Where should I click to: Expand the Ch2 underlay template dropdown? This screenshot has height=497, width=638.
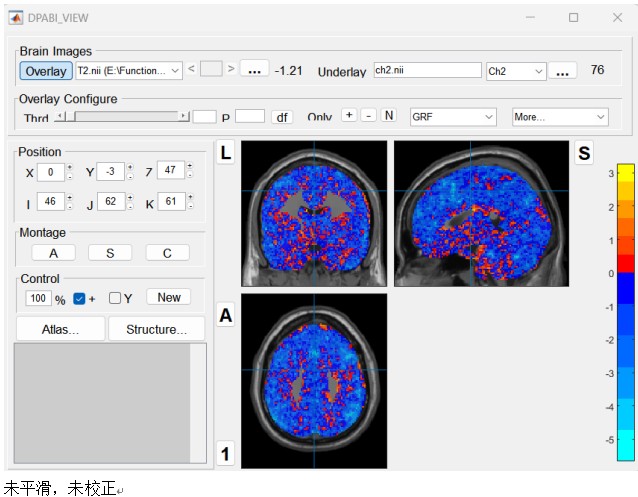(x=516, y=71)
